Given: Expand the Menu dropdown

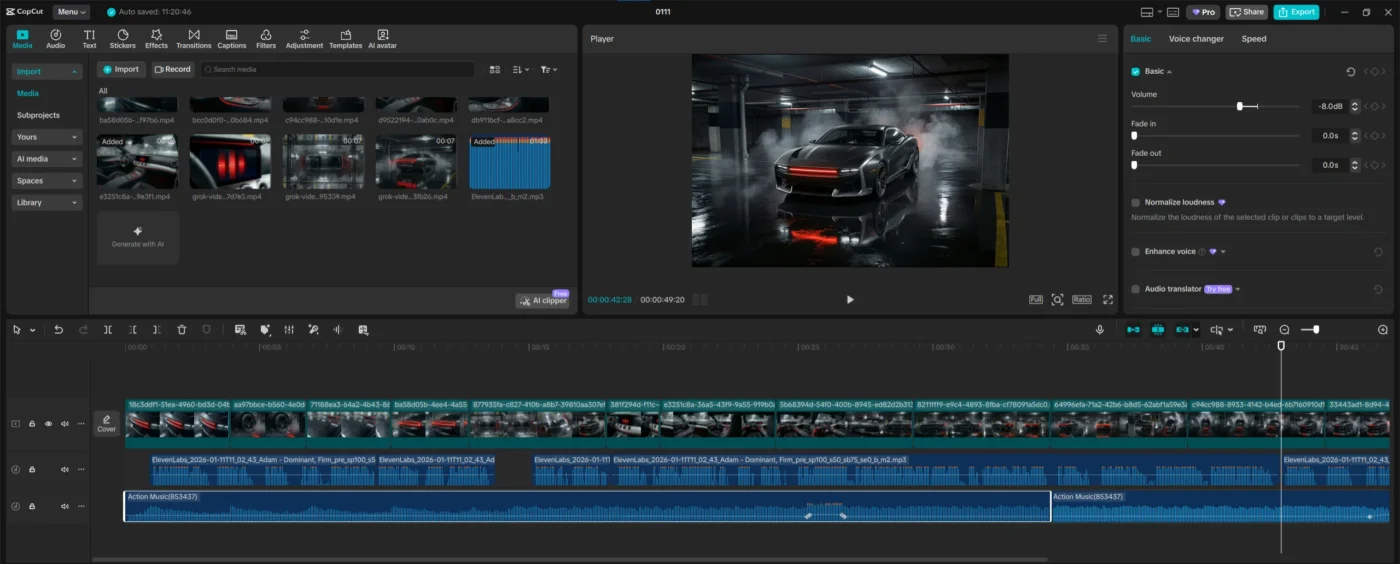Looking at the screenshot, I should point(70,12).
